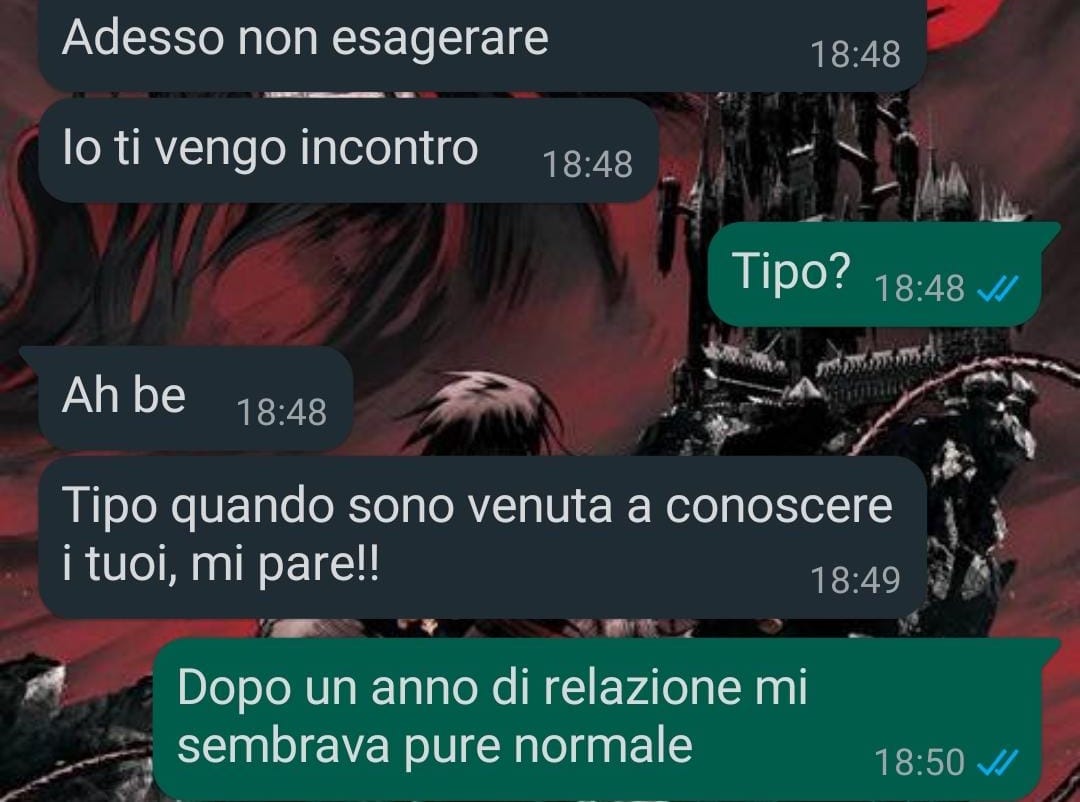This screenshot has height=802, width=1080.
Task: Select the 'Tipo quando sono venuta' message
Action: pyautogui.click(x=482, y=537)
